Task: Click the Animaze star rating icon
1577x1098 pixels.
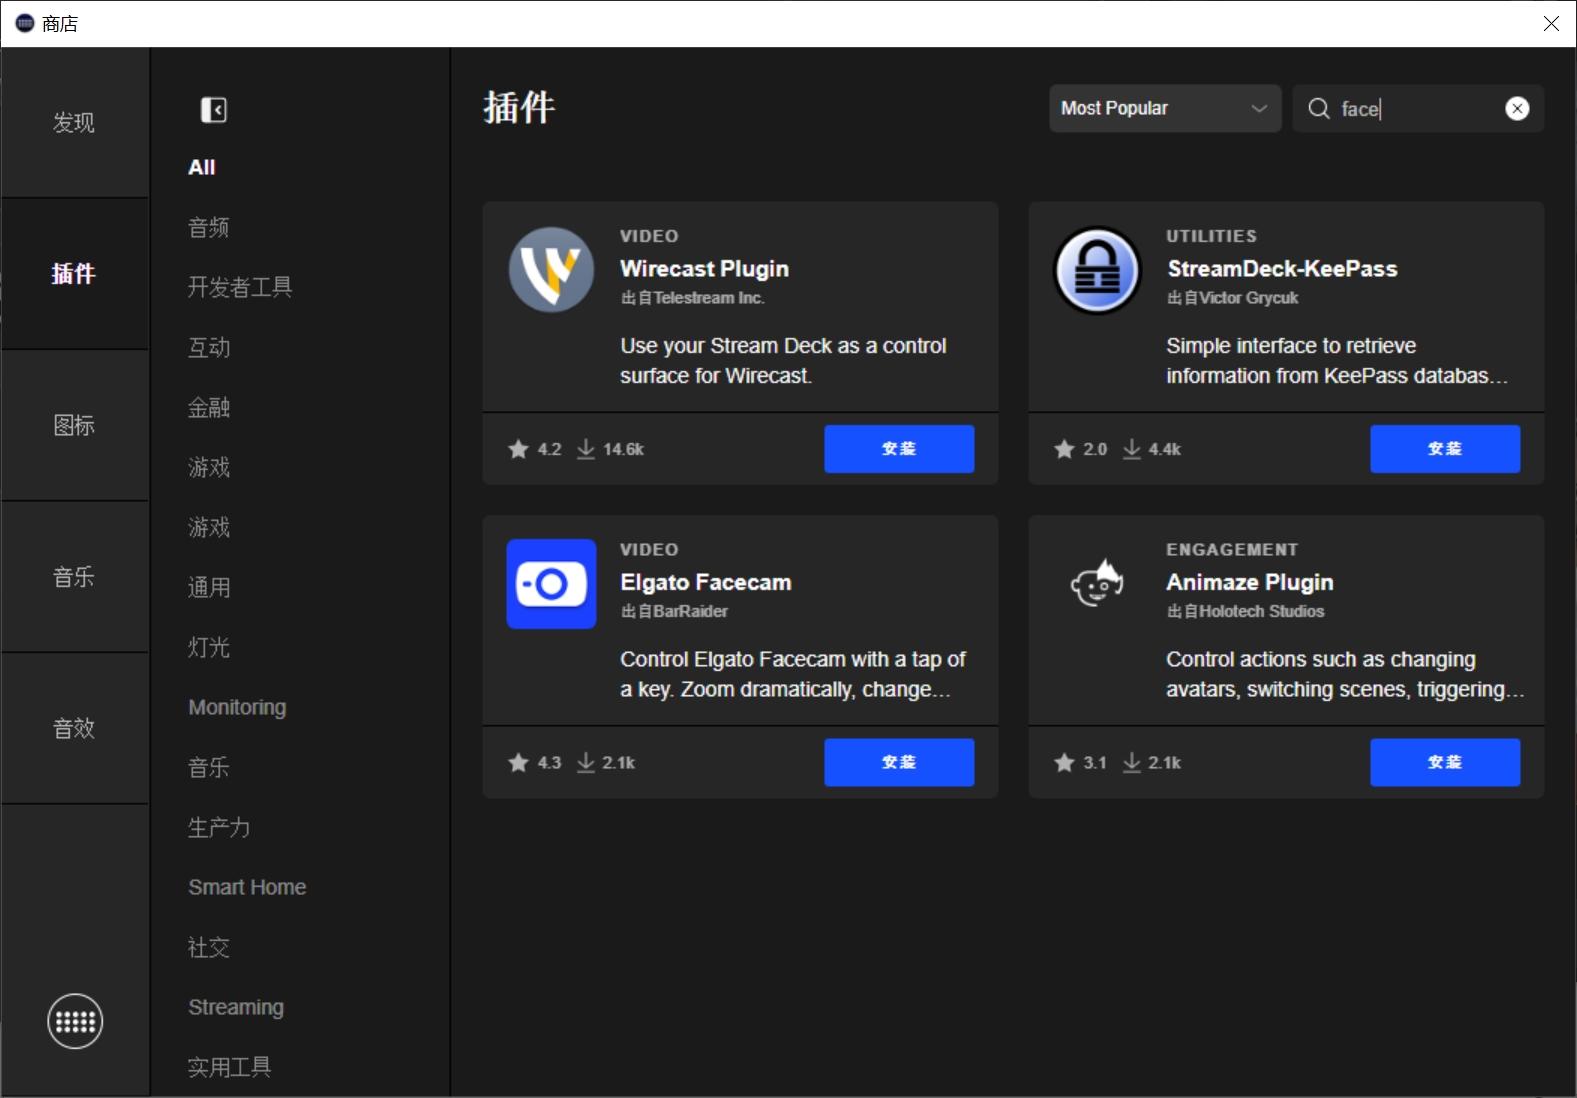Action: [1064, 763]
